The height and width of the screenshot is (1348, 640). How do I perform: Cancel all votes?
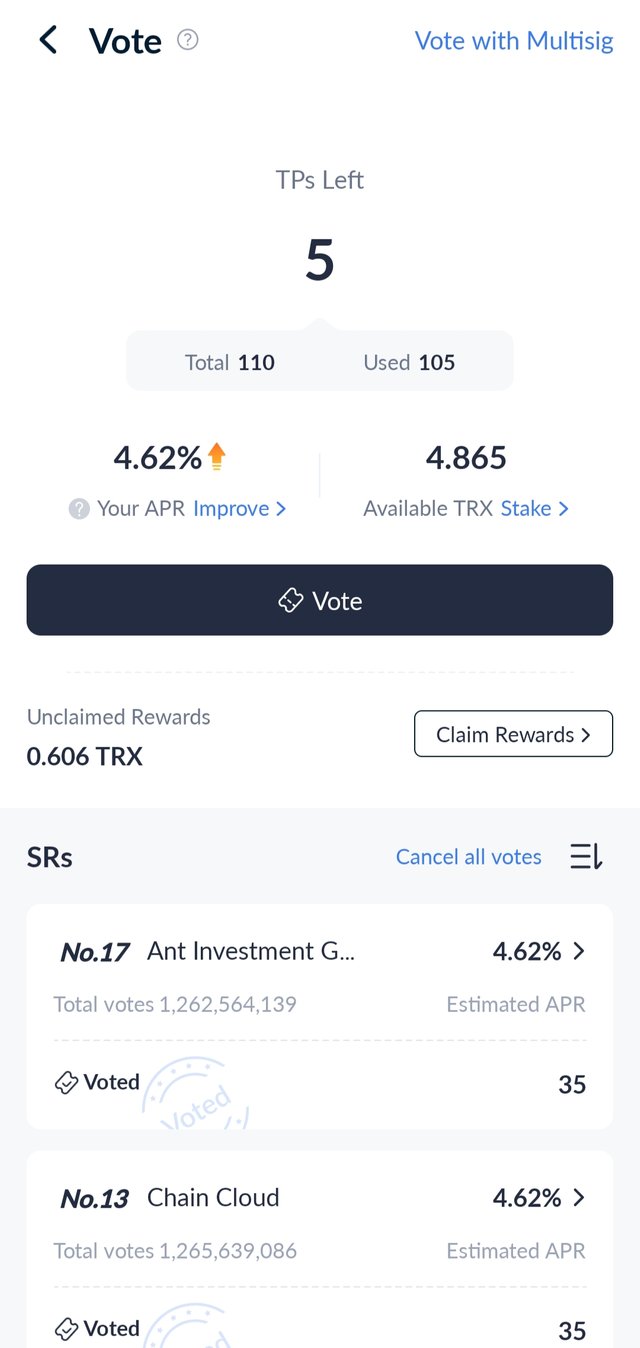click(x=469, y=857)
